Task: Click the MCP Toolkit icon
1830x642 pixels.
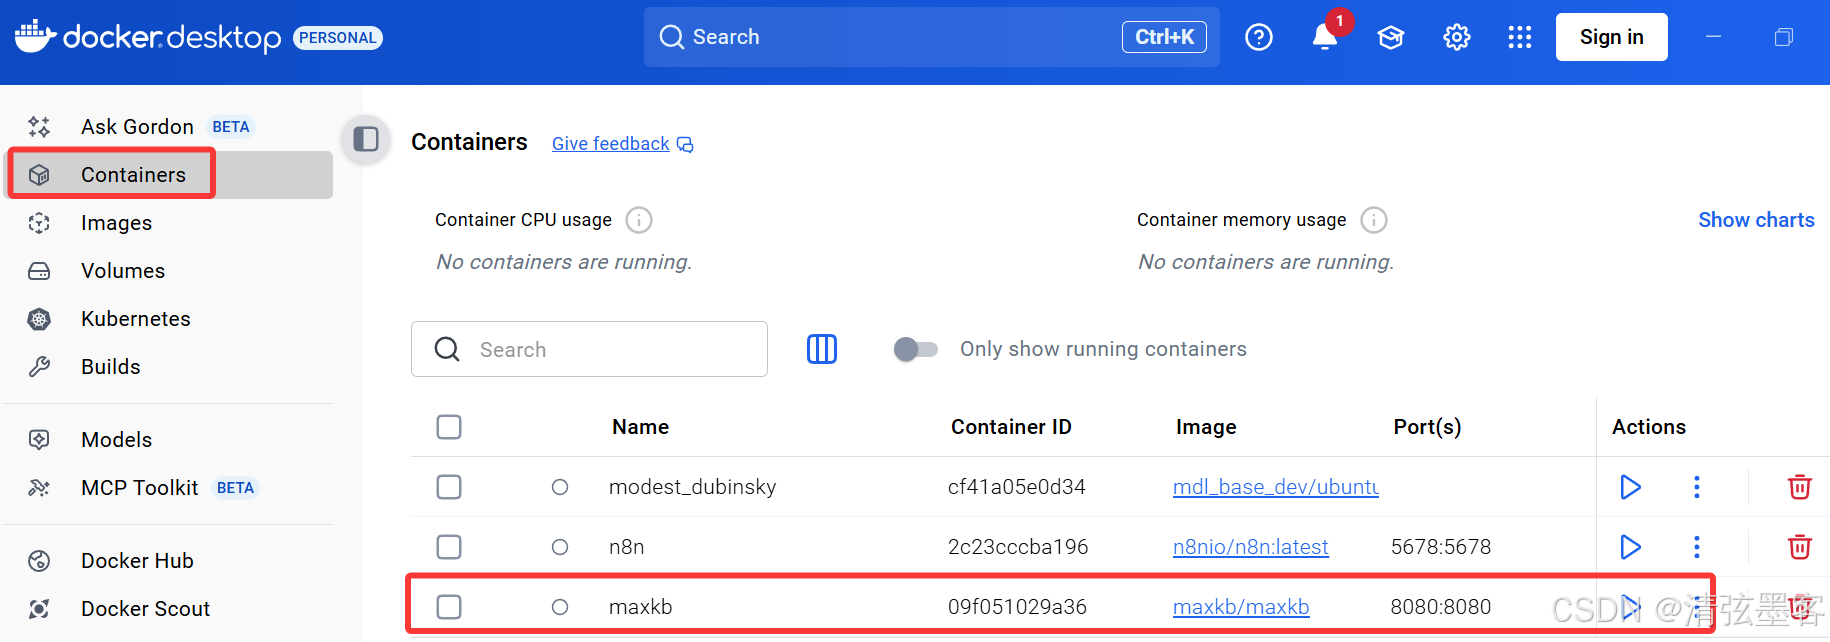Action: [39, 488]
